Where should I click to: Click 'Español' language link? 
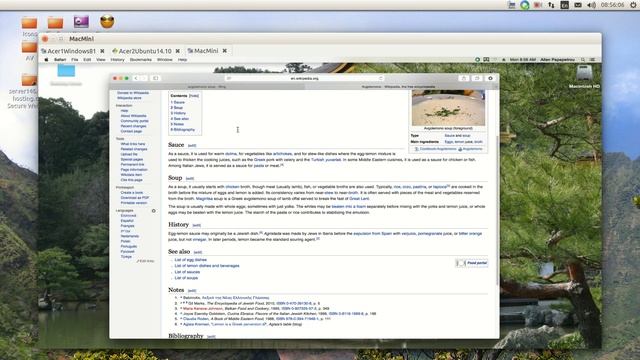(x=127, y=221)
